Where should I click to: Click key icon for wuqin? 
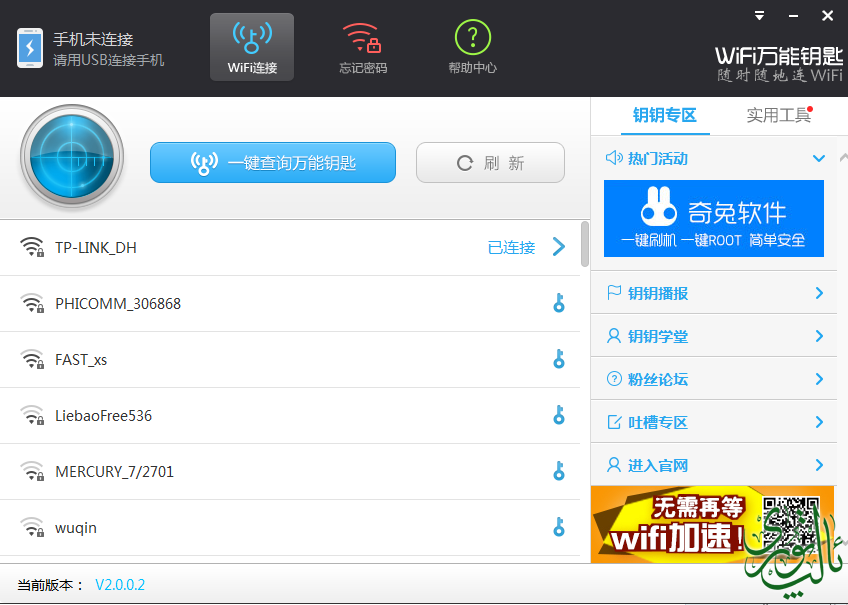click(559, 527)
